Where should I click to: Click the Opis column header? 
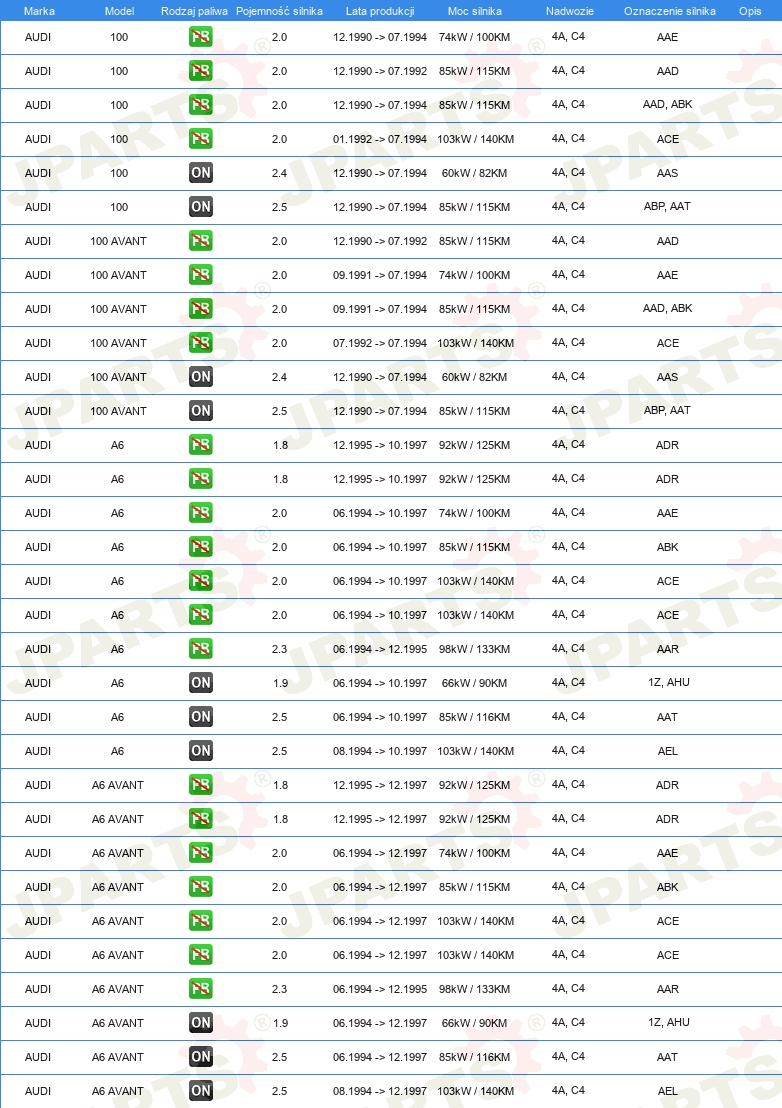[750, 11]
